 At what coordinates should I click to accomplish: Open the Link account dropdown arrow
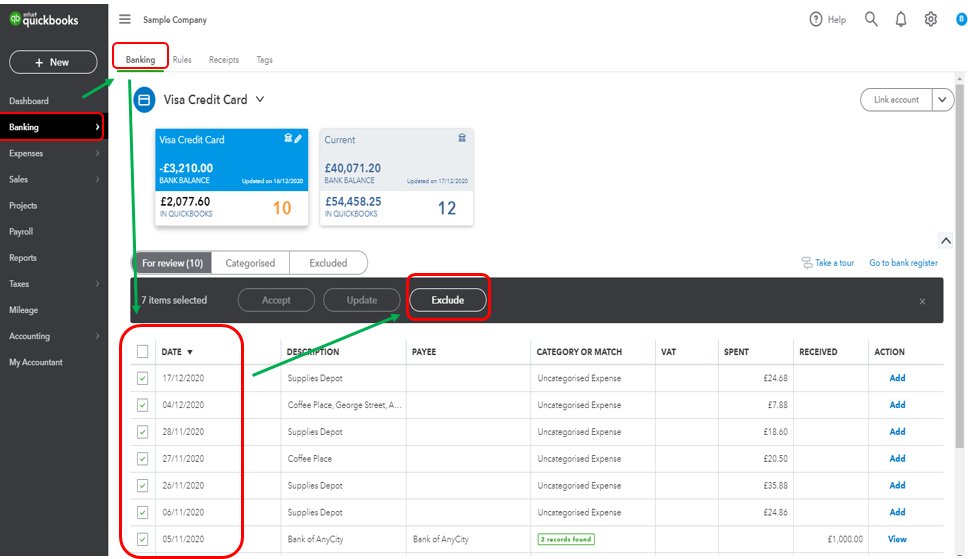tap(943, 99)
